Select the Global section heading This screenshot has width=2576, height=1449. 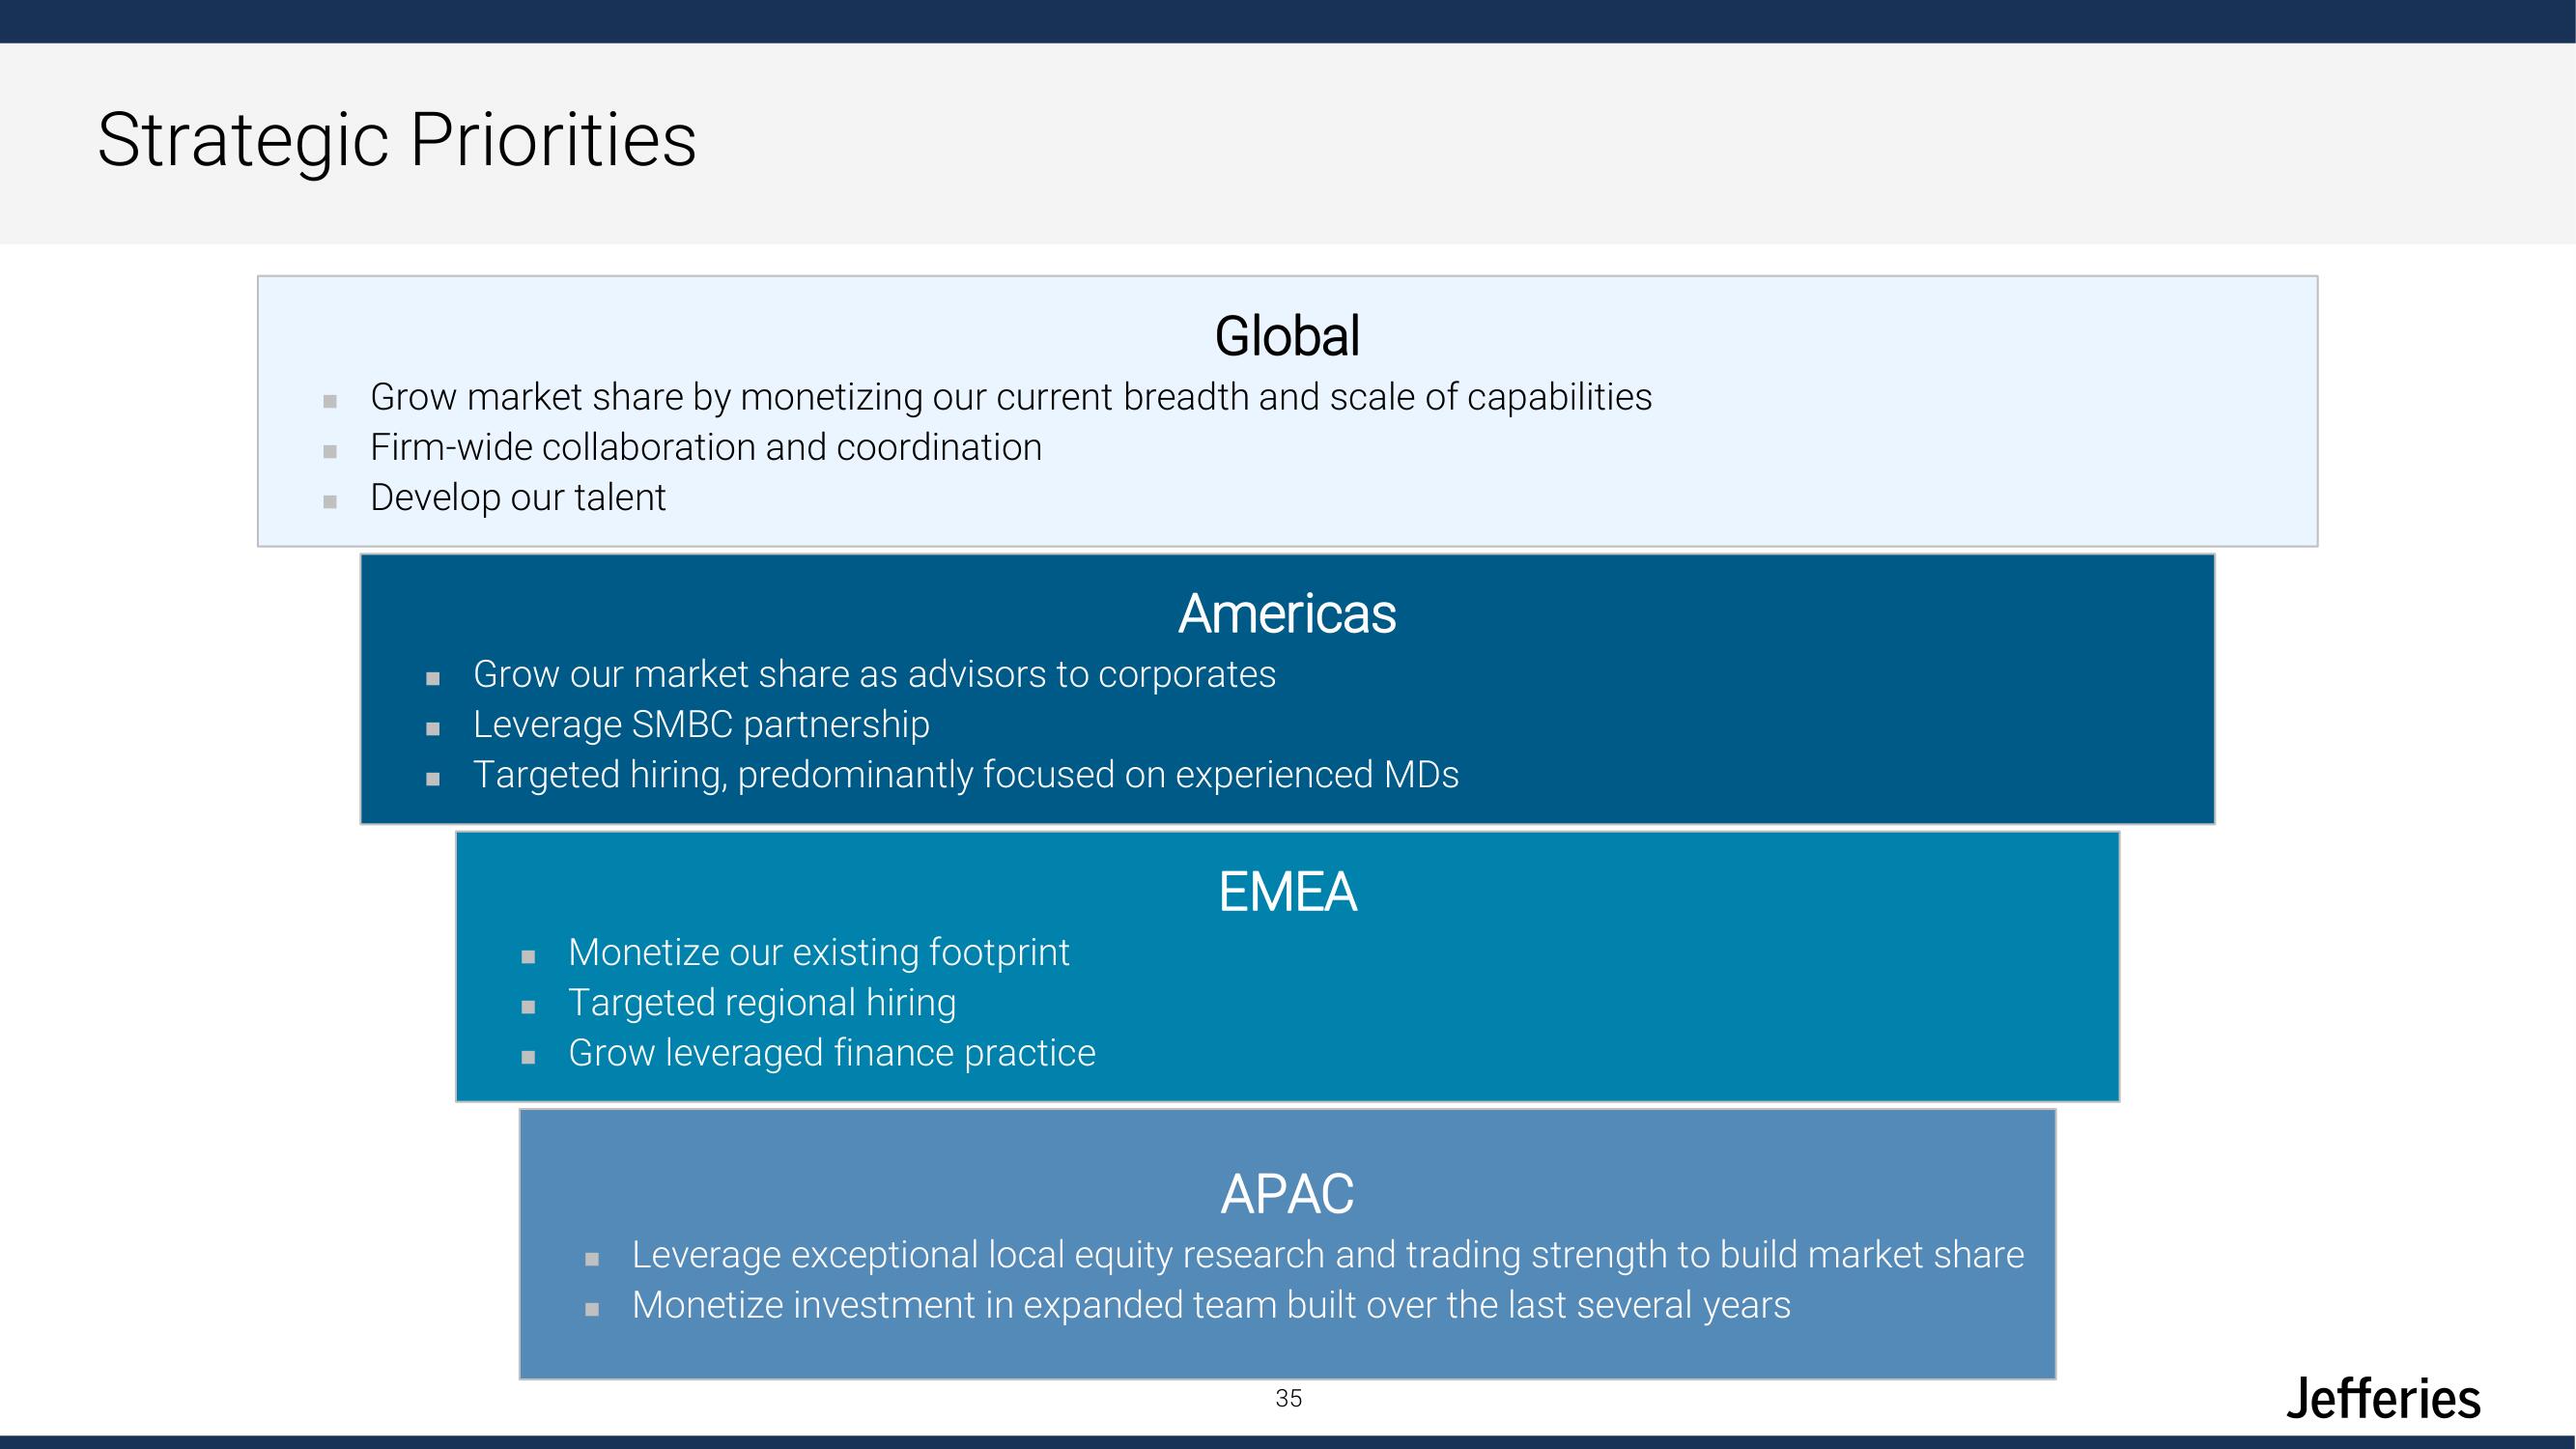pyautogui.click(x=1287, y=336)
